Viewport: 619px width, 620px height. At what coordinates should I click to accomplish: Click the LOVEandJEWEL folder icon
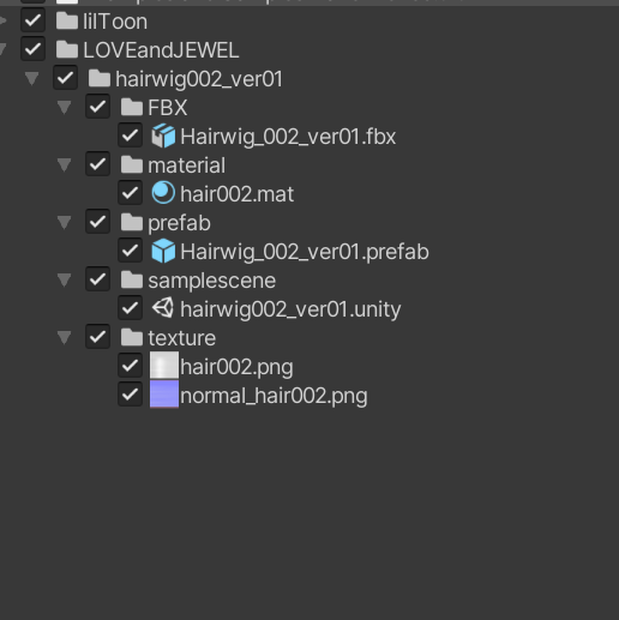pyautogui.click(x=67, y=49)
